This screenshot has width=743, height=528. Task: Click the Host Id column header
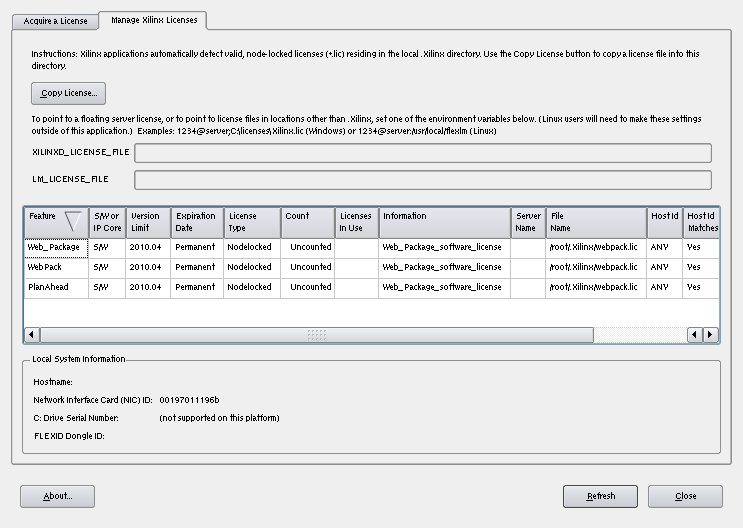coord(665,222)
